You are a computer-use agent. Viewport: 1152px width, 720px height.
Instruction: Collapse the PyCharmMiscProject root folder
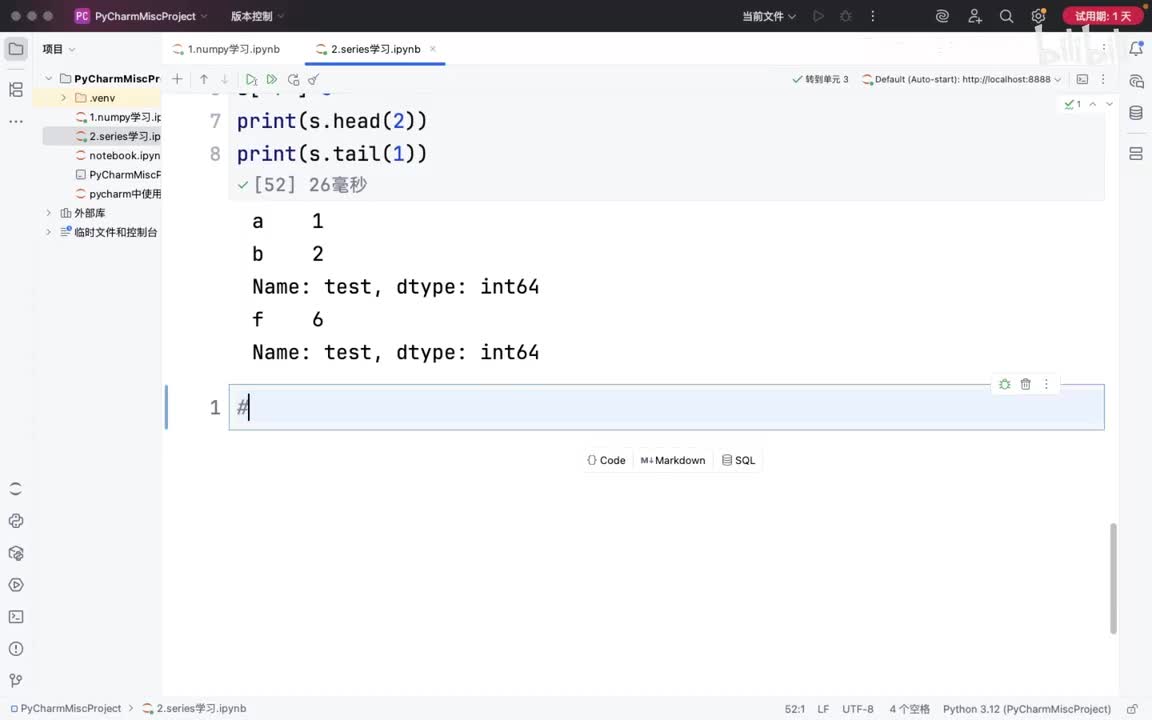pyautogui.click(x=49, y=79)
